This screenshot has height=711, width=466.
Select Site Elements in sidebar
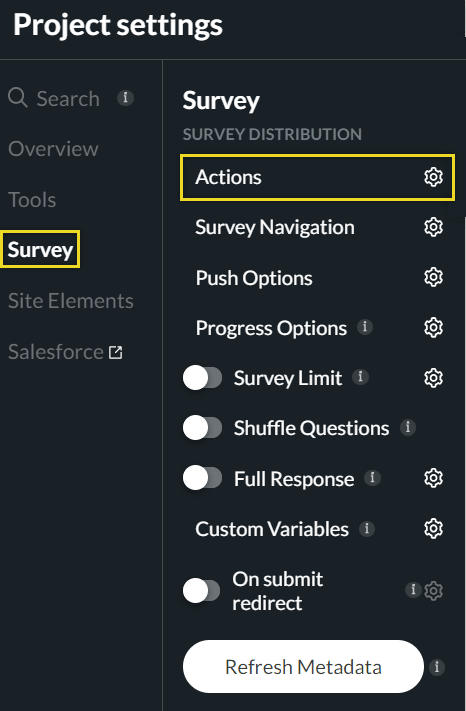pos(71,301)
